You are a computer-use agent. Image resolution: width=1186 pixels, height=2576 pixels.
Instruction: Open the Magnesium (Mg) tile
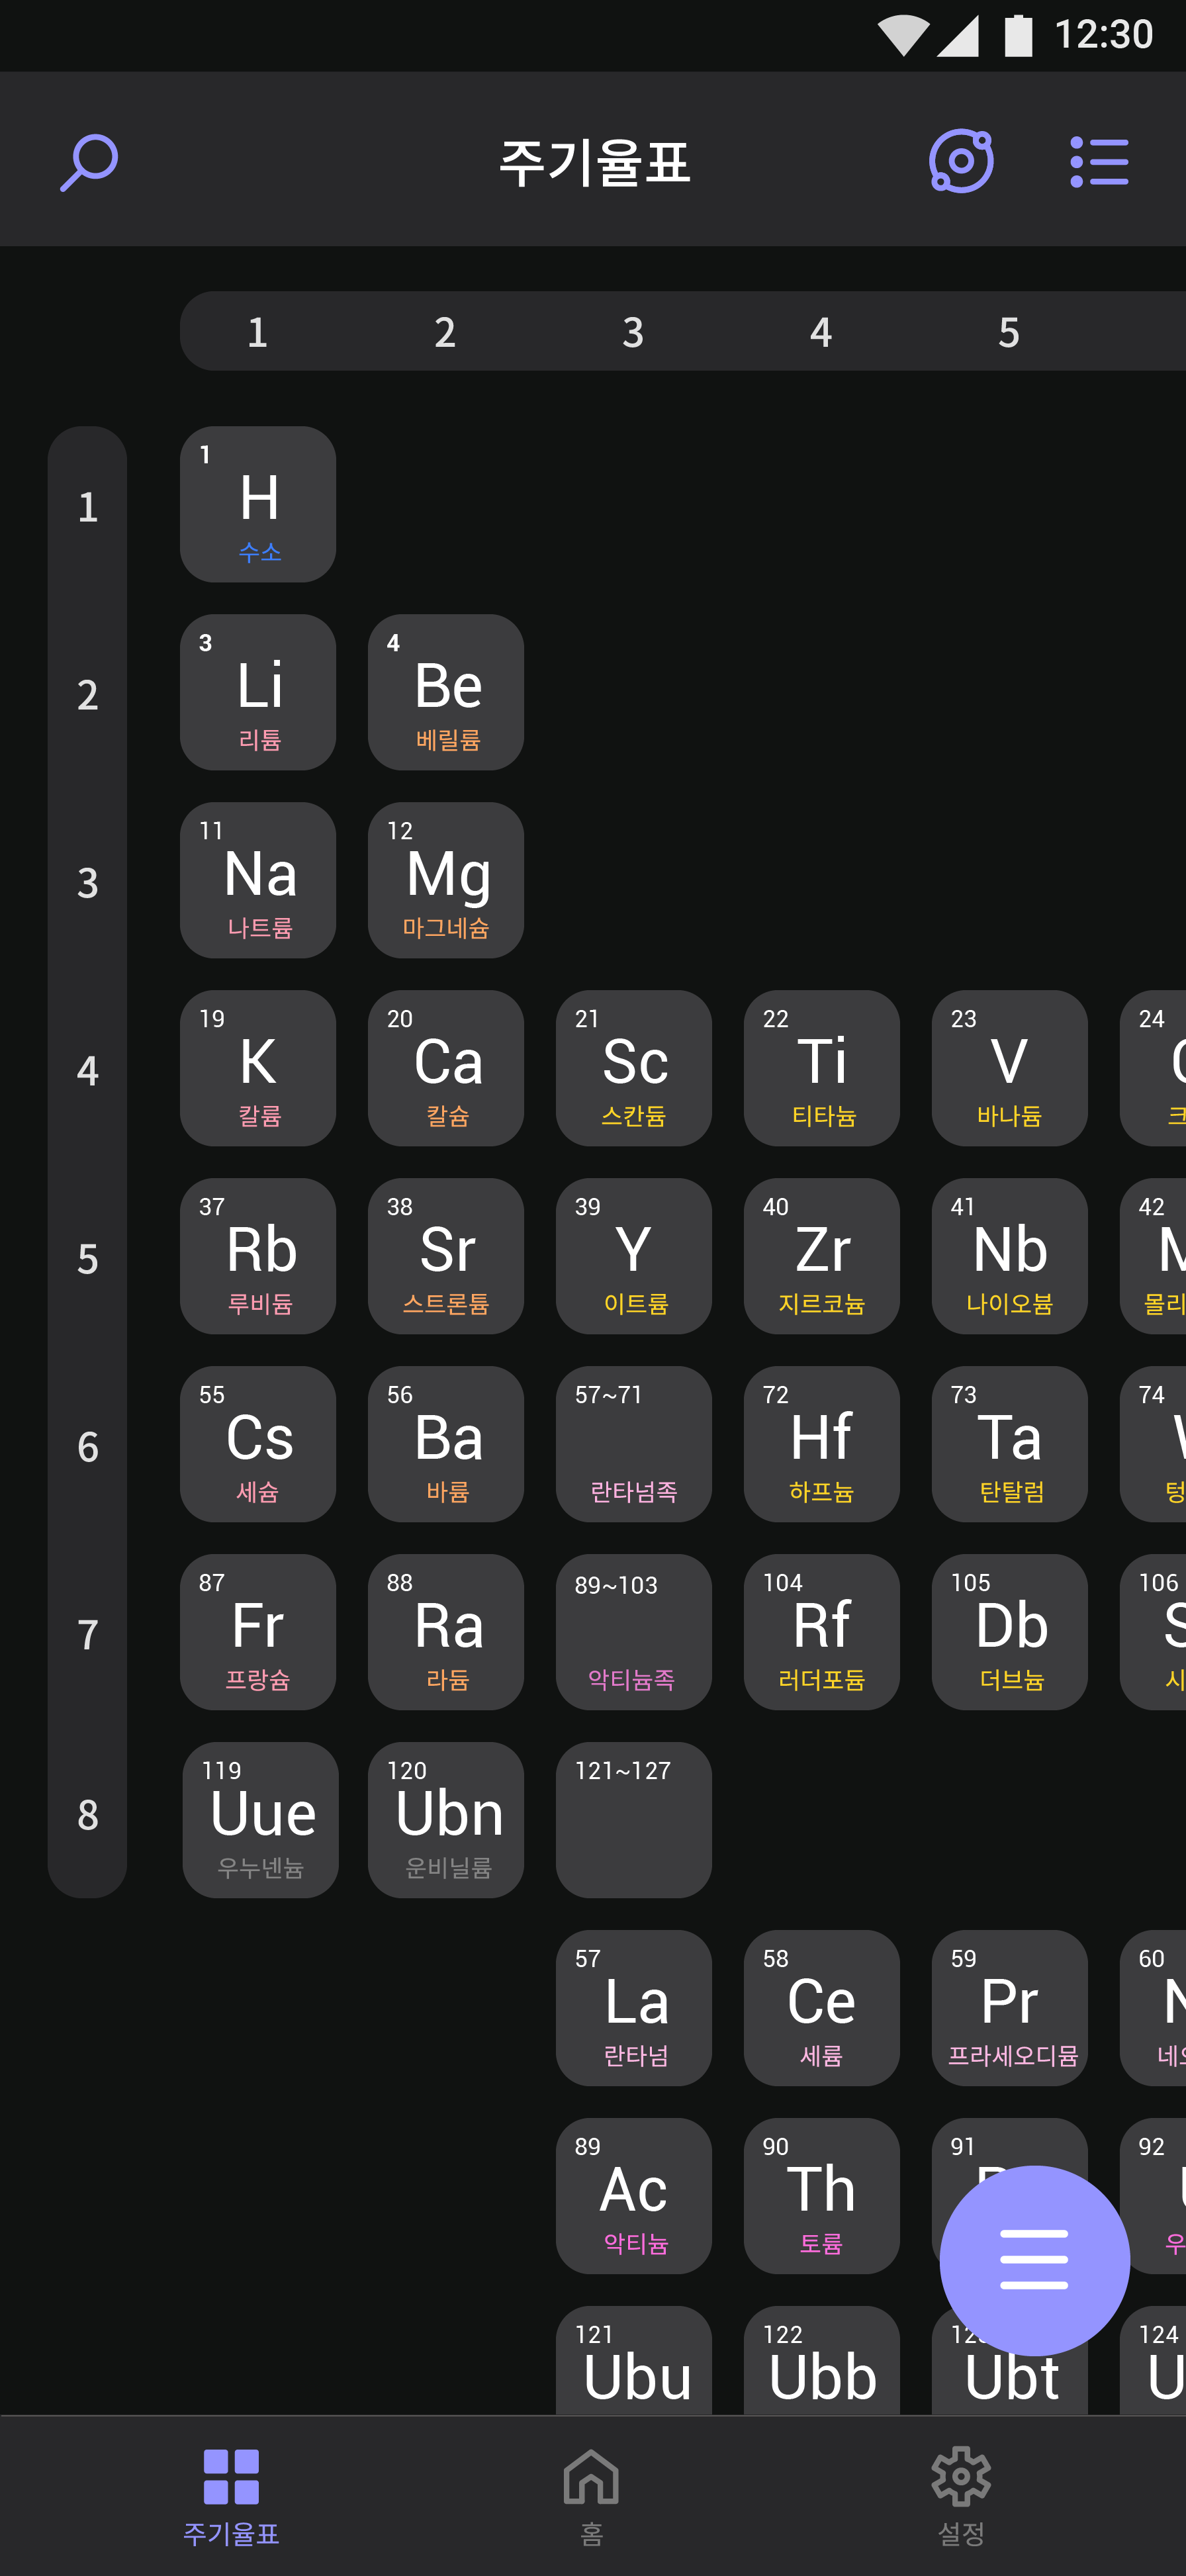[x=446, y=880]
